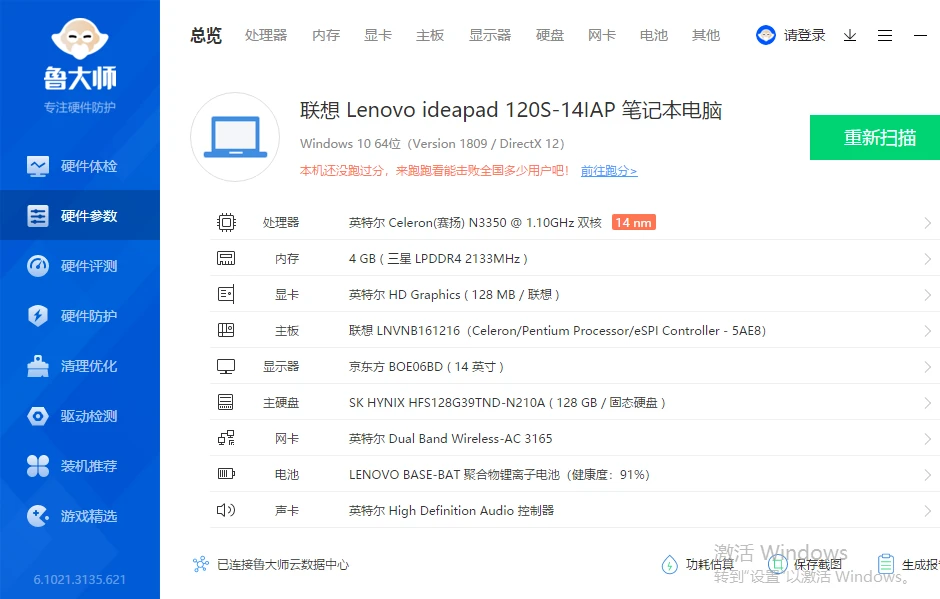Click the green 重新扫描 button
This screenshot has width=940, height=599.
click(875, 137)
